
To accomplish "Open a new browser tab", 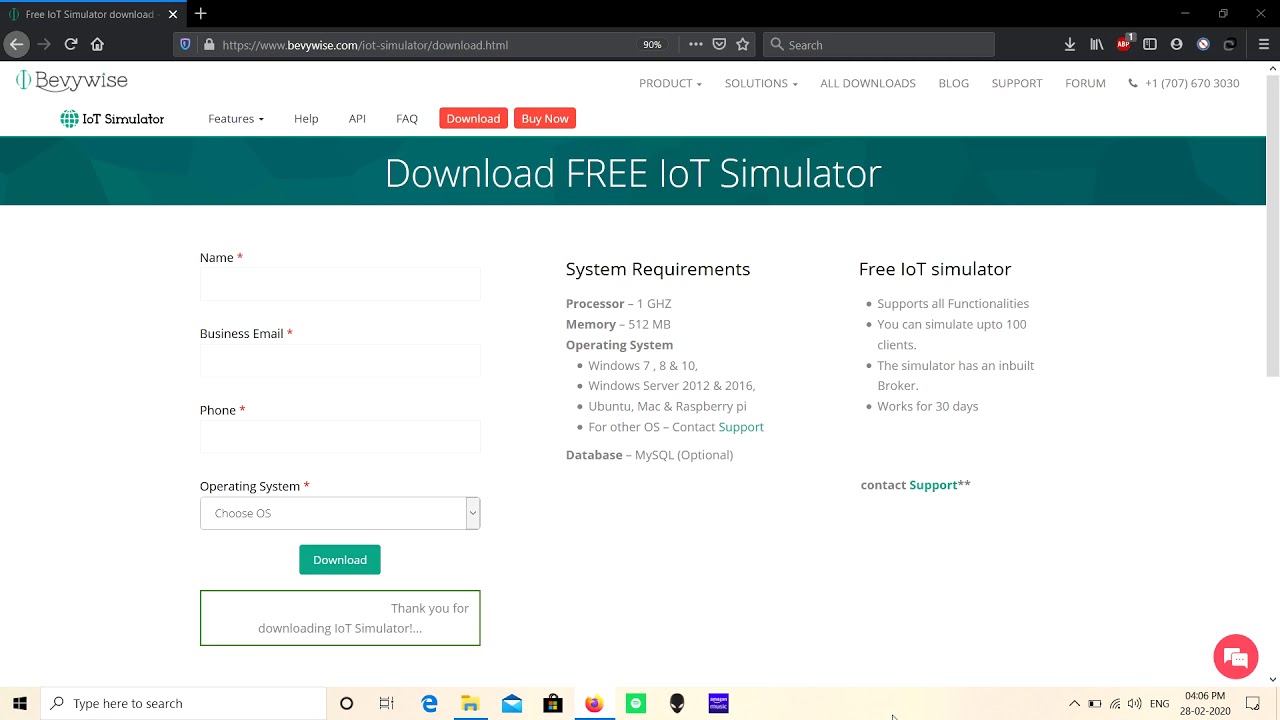I will pos(200,14).
